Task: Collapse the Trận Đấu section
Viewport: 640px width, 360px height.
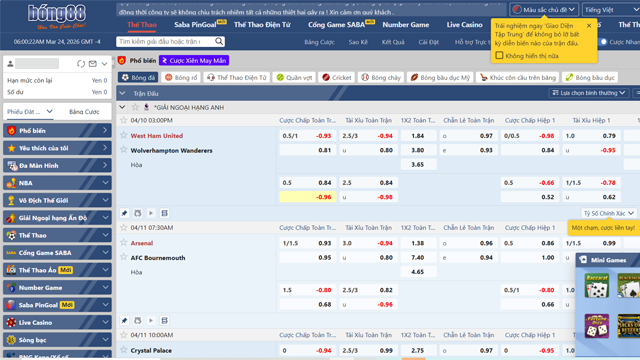Action: click(x=122, y=93)
